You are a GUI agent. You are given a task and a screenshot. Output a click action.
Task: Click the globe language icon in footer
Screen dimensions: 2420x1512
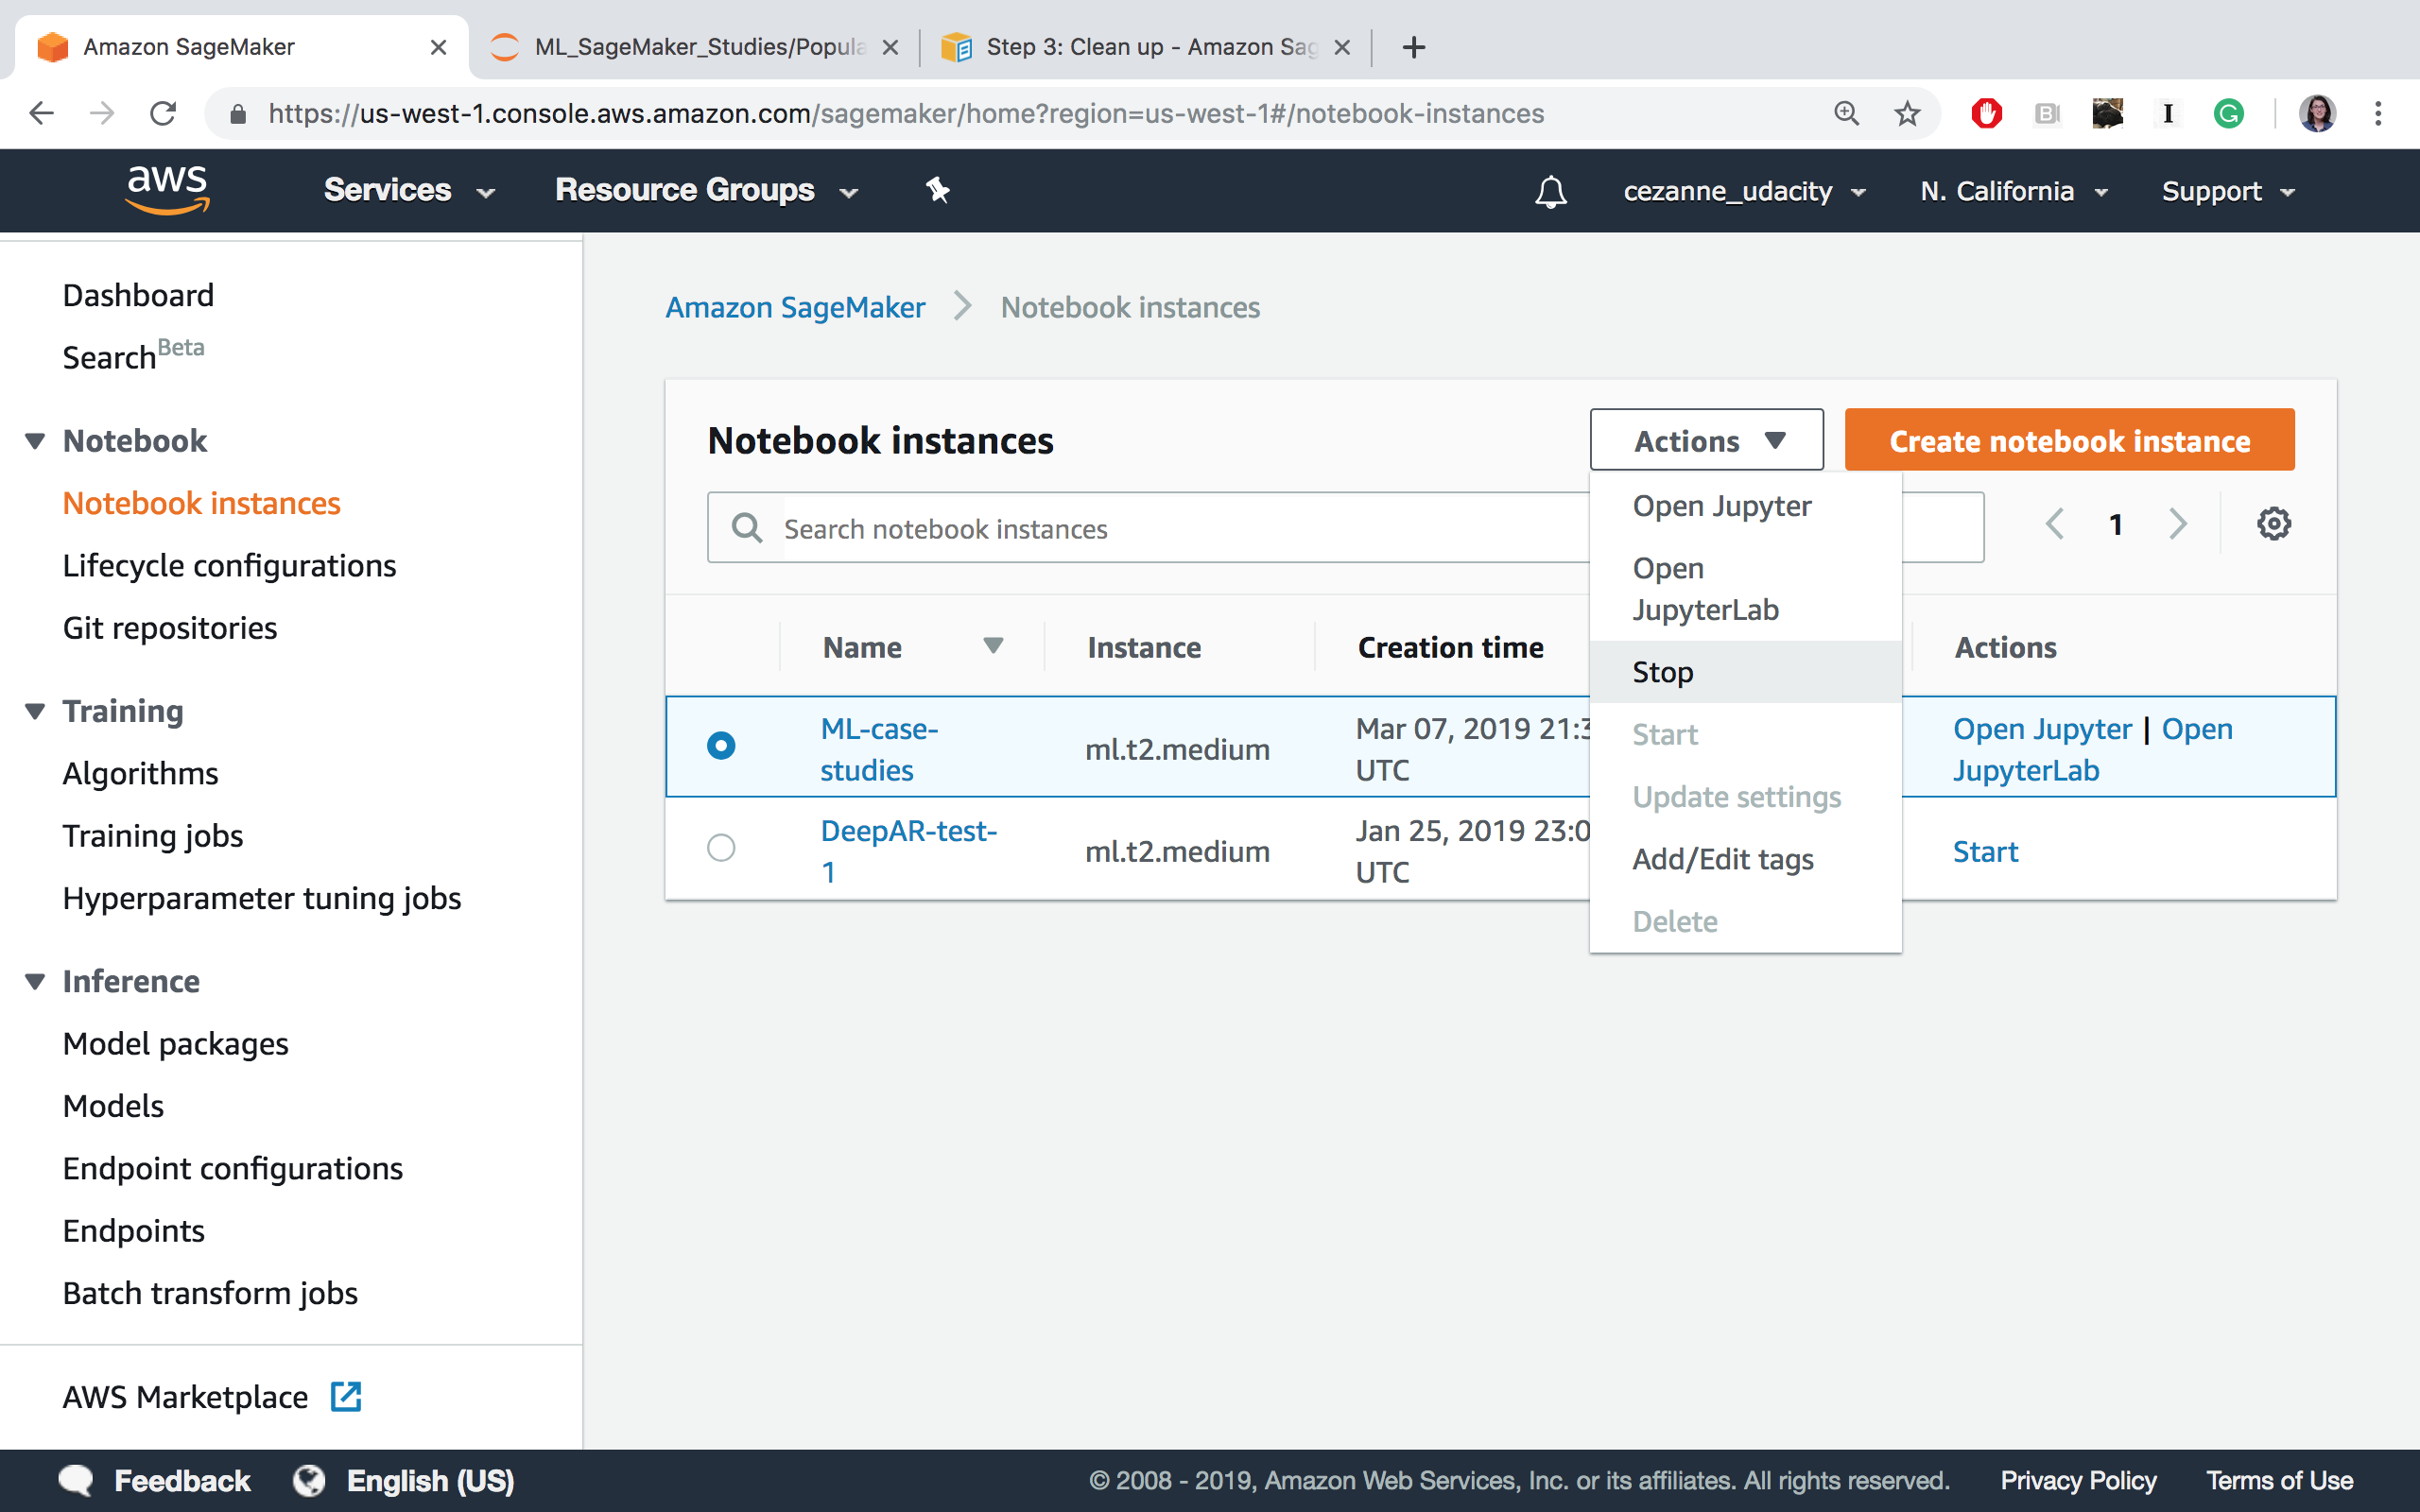pyautogui.click(x=309, y=1480)
